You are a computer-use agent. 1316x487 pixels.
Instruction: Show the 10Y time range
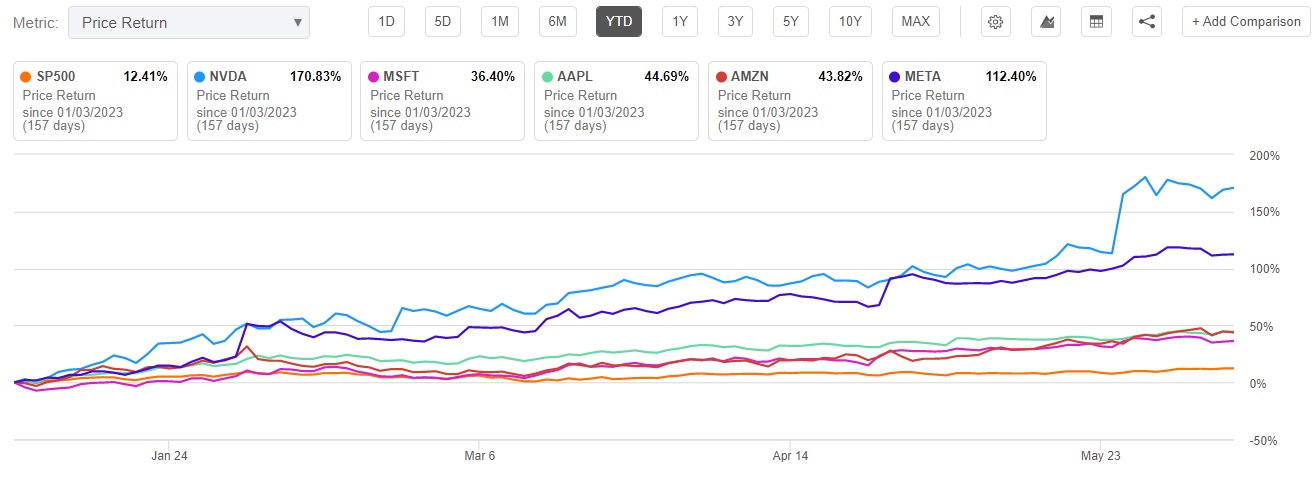(x=850, y=22)
